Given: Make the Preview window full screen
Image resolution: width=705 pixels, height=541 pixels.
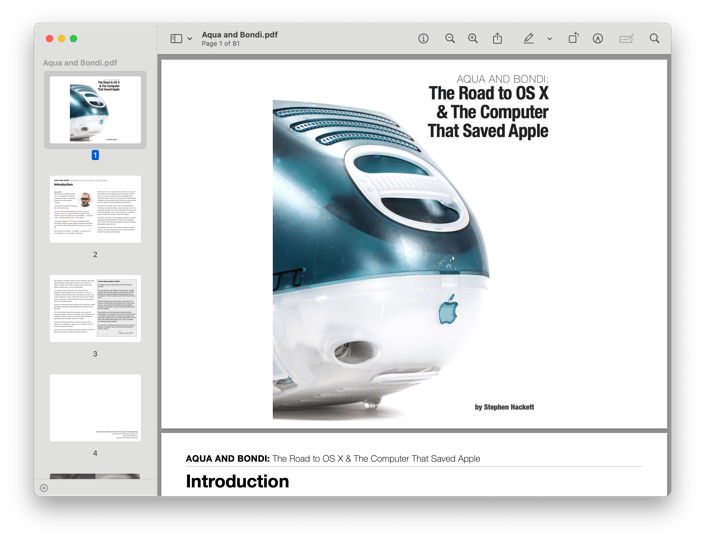Looking at the screenshot, I should [x=73, y=39].
